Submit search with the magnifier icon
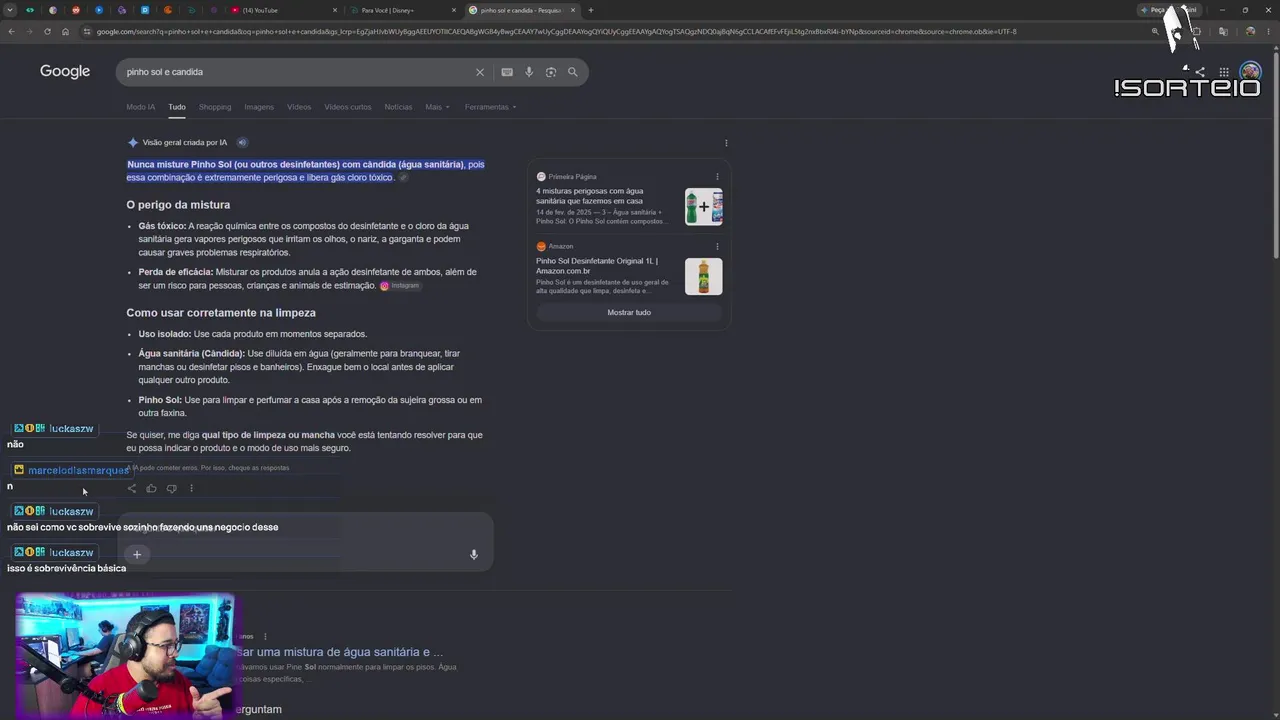The width and height of the screenshot is (1280, 720). pos(573,72)
